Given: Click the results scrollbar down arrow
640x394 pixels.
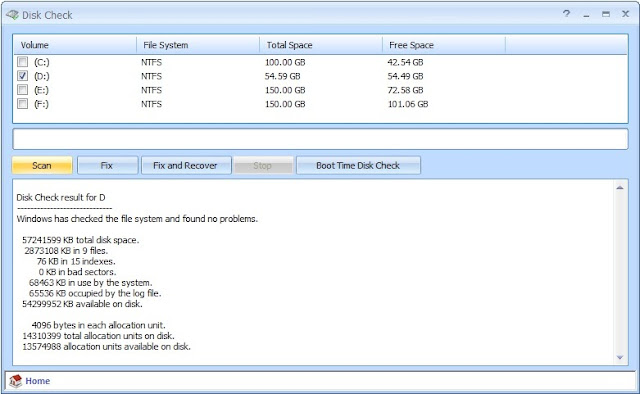Looking at the screenshot, I should coord(620,357).
